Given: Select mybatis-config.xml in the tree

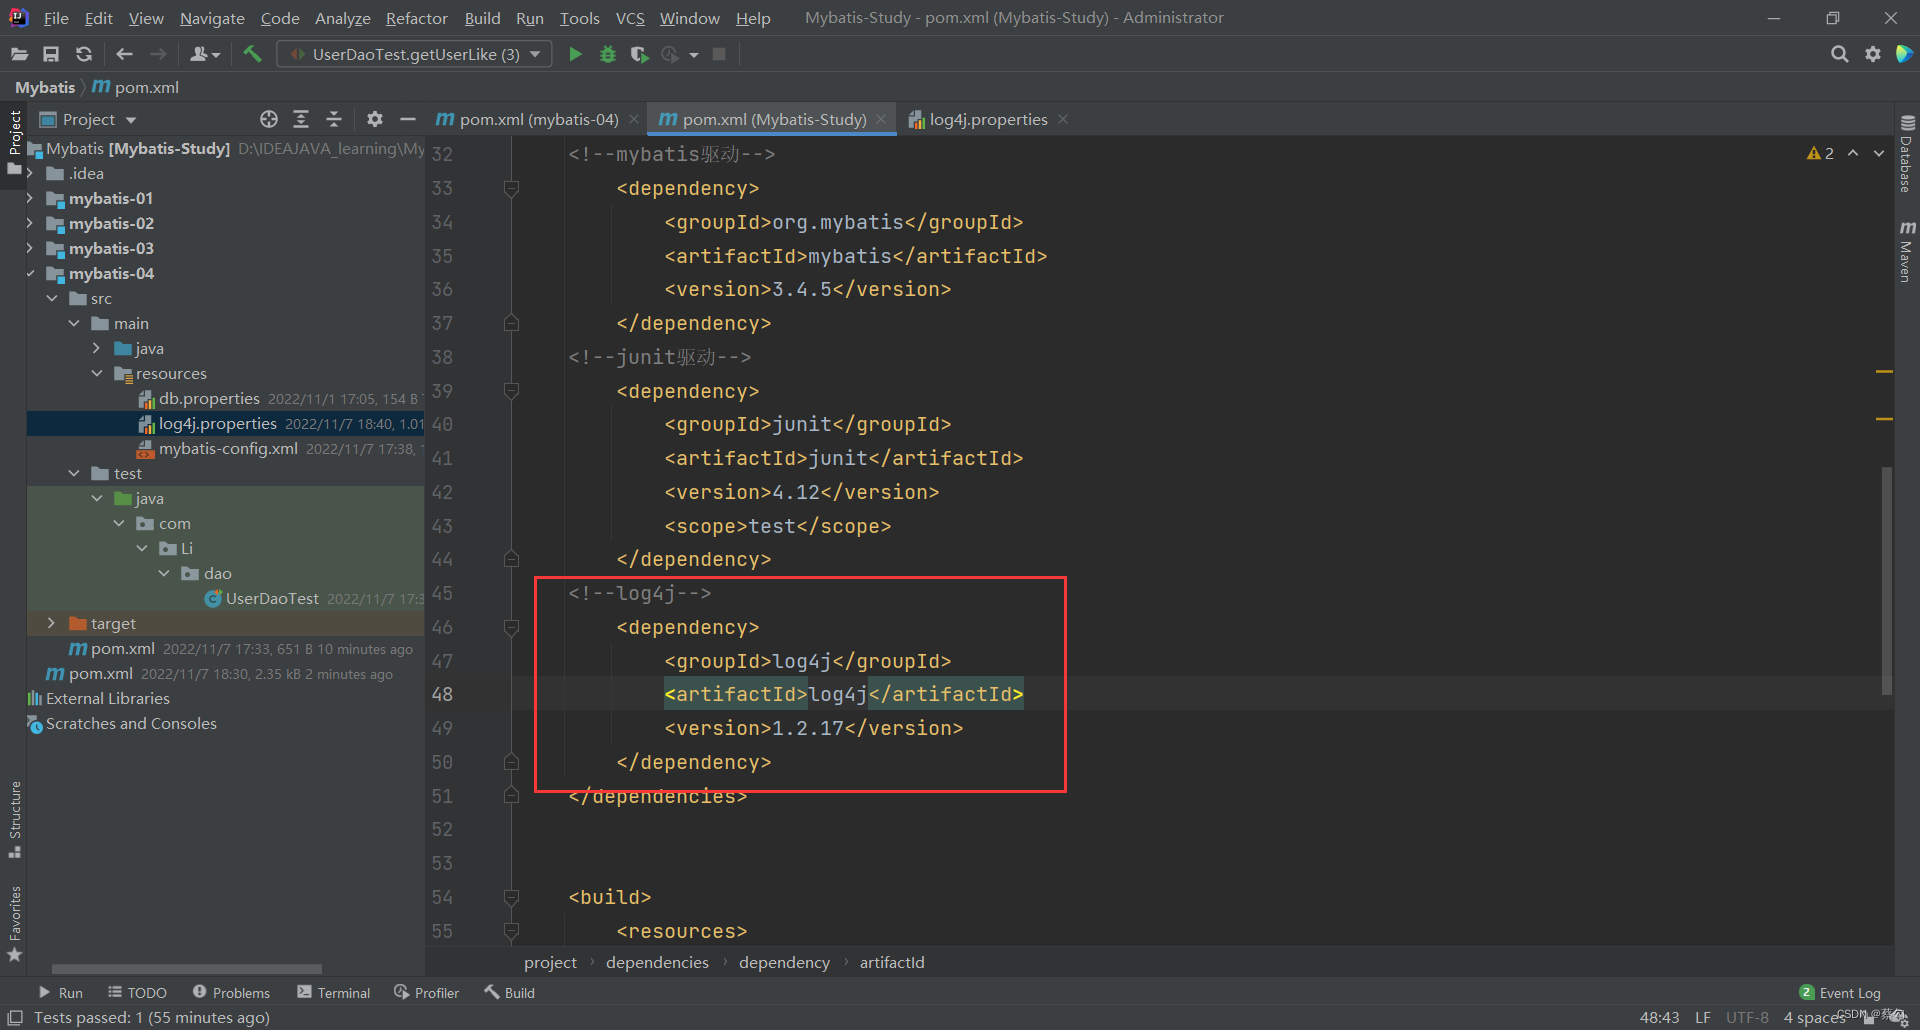Looking at the screenshot, I should 228,448.
